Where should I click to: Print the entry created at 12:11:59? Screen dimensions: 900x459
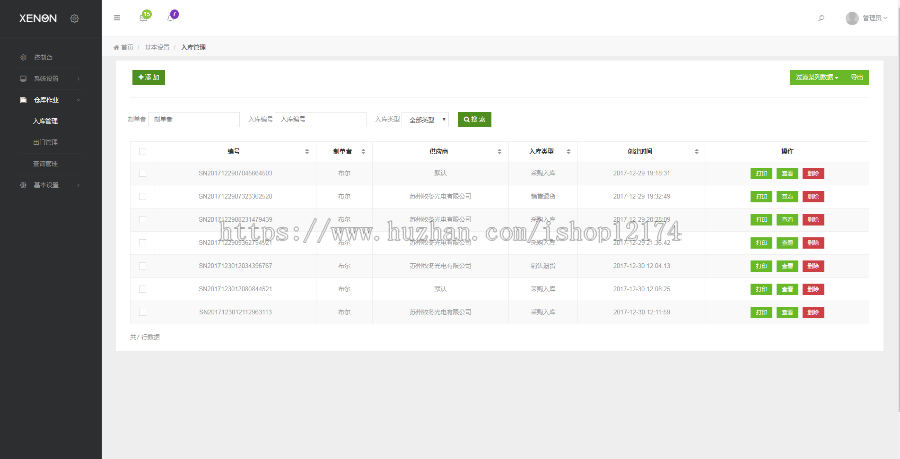click(x=761, y=313)
